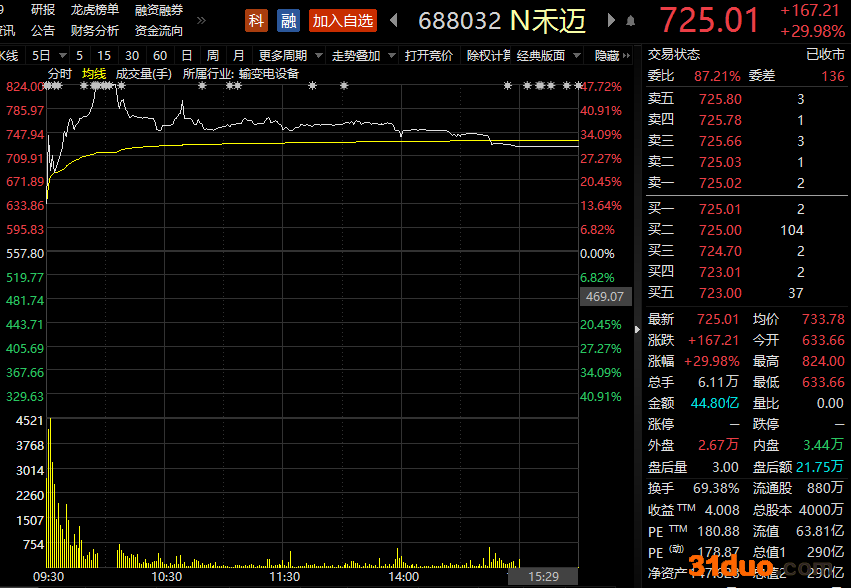Screen dimensions: 851x588
Task: Open the 走势叠加 overlay dropdown
Action: tap(363, 55)
